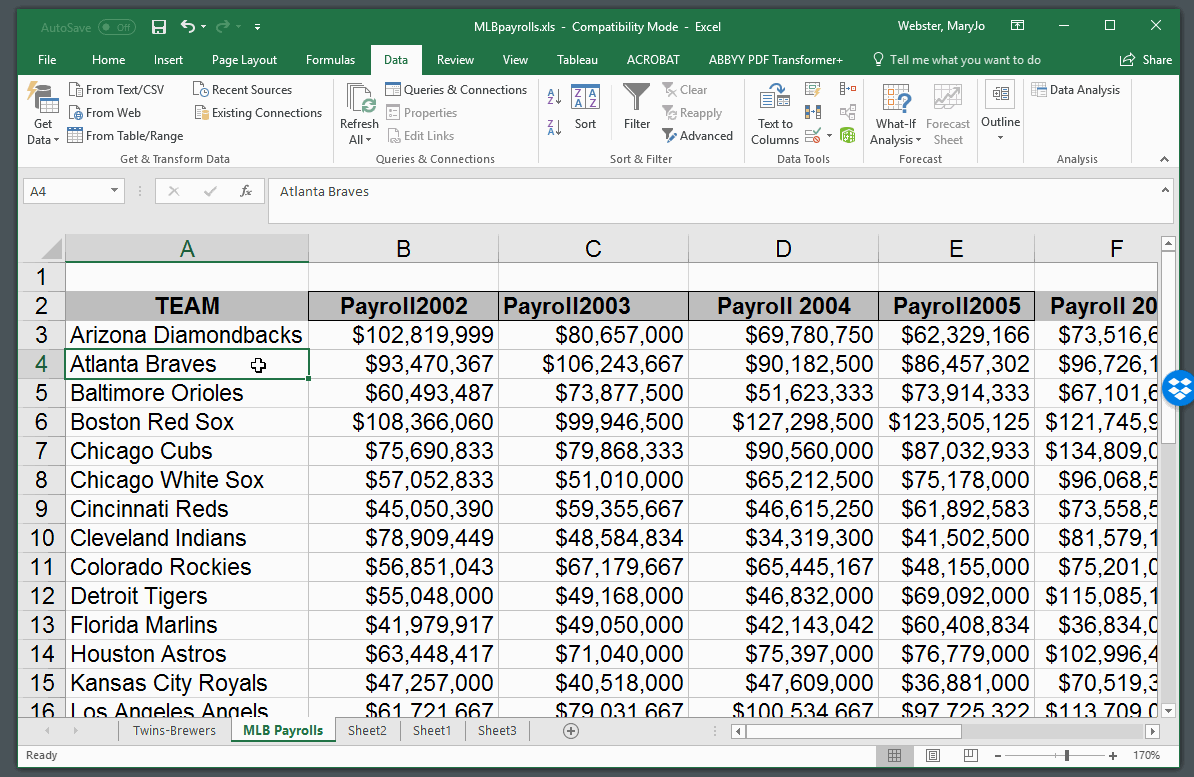The width and height of the screenshot is (1194, 777).
Task: Open the Tableau tab
Action: click(x=577, y=59)
